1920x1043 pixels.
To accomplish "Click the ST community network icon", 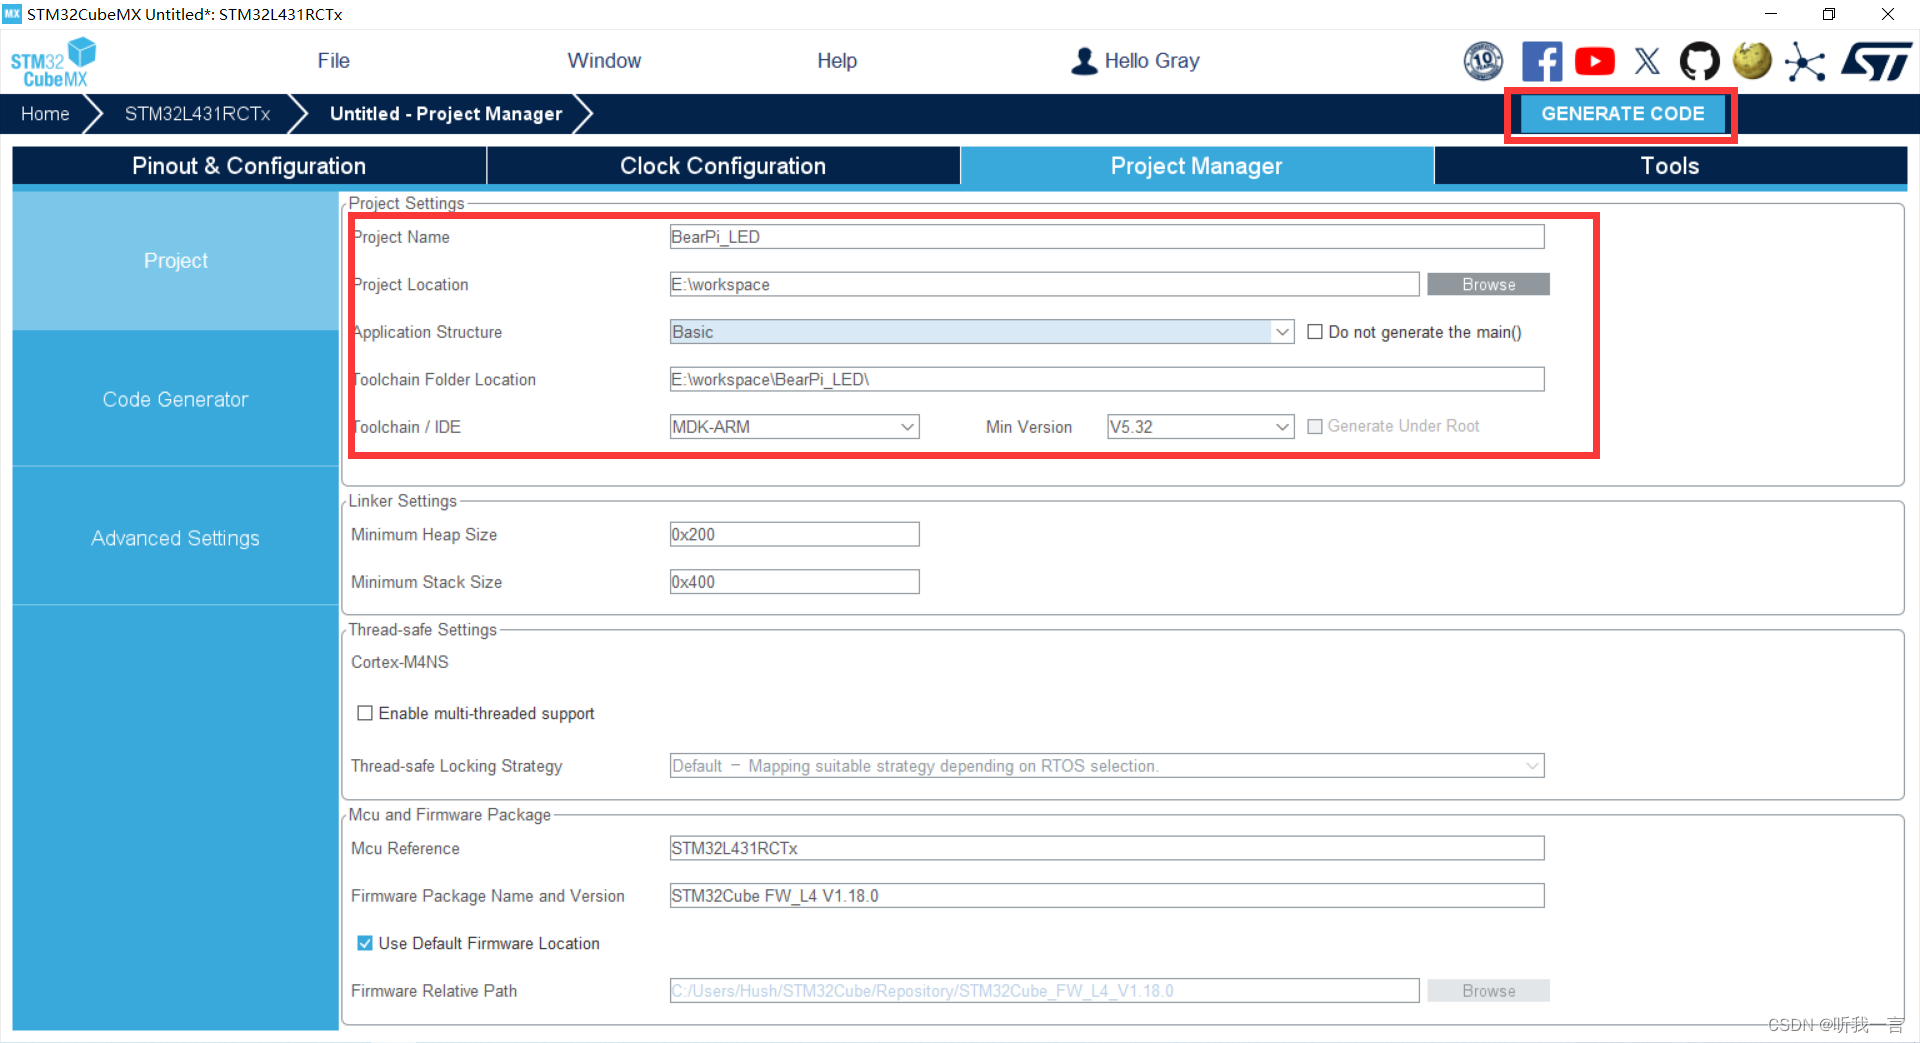I will point(1805,62).
